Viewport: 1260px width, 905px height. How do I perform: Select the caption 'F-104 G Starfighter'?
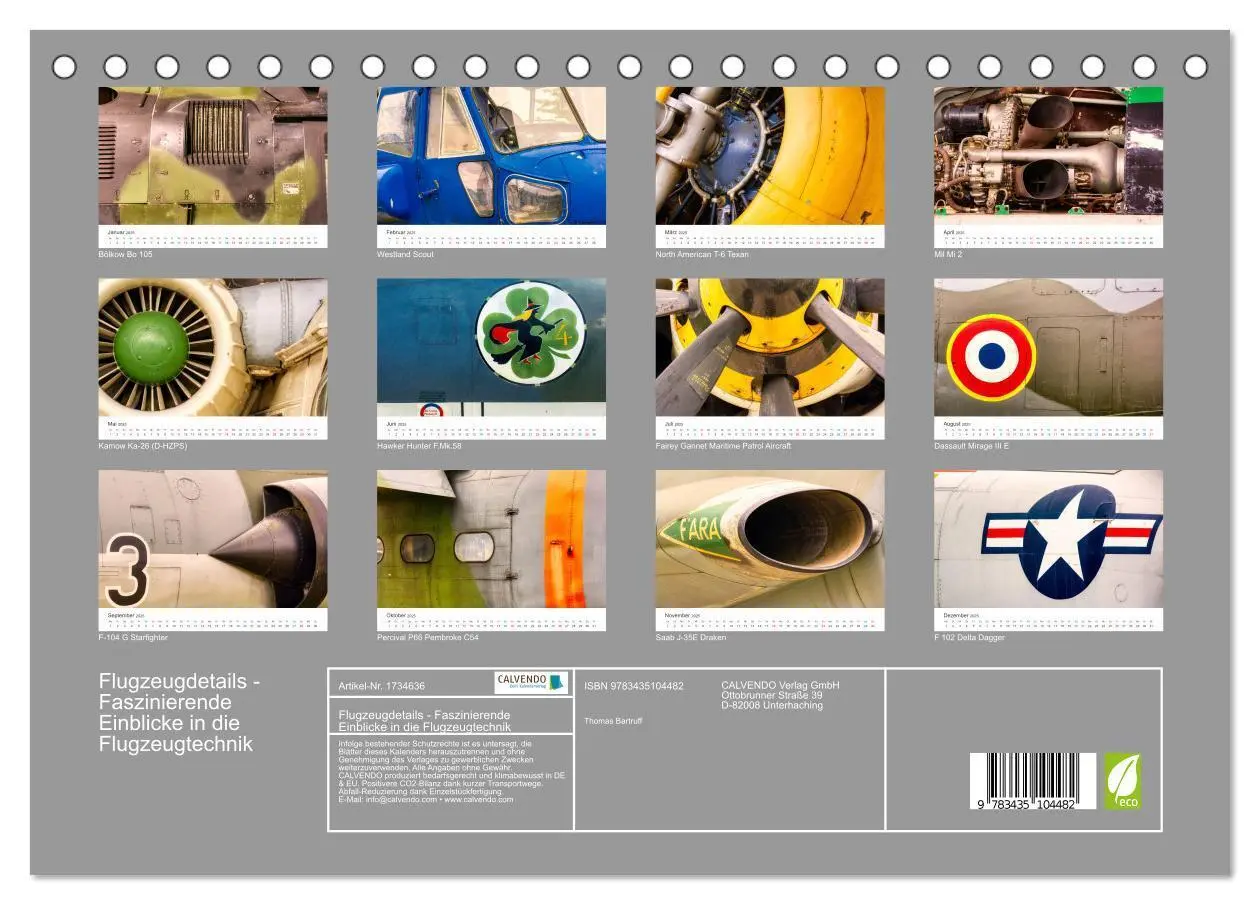pos(133,637)
